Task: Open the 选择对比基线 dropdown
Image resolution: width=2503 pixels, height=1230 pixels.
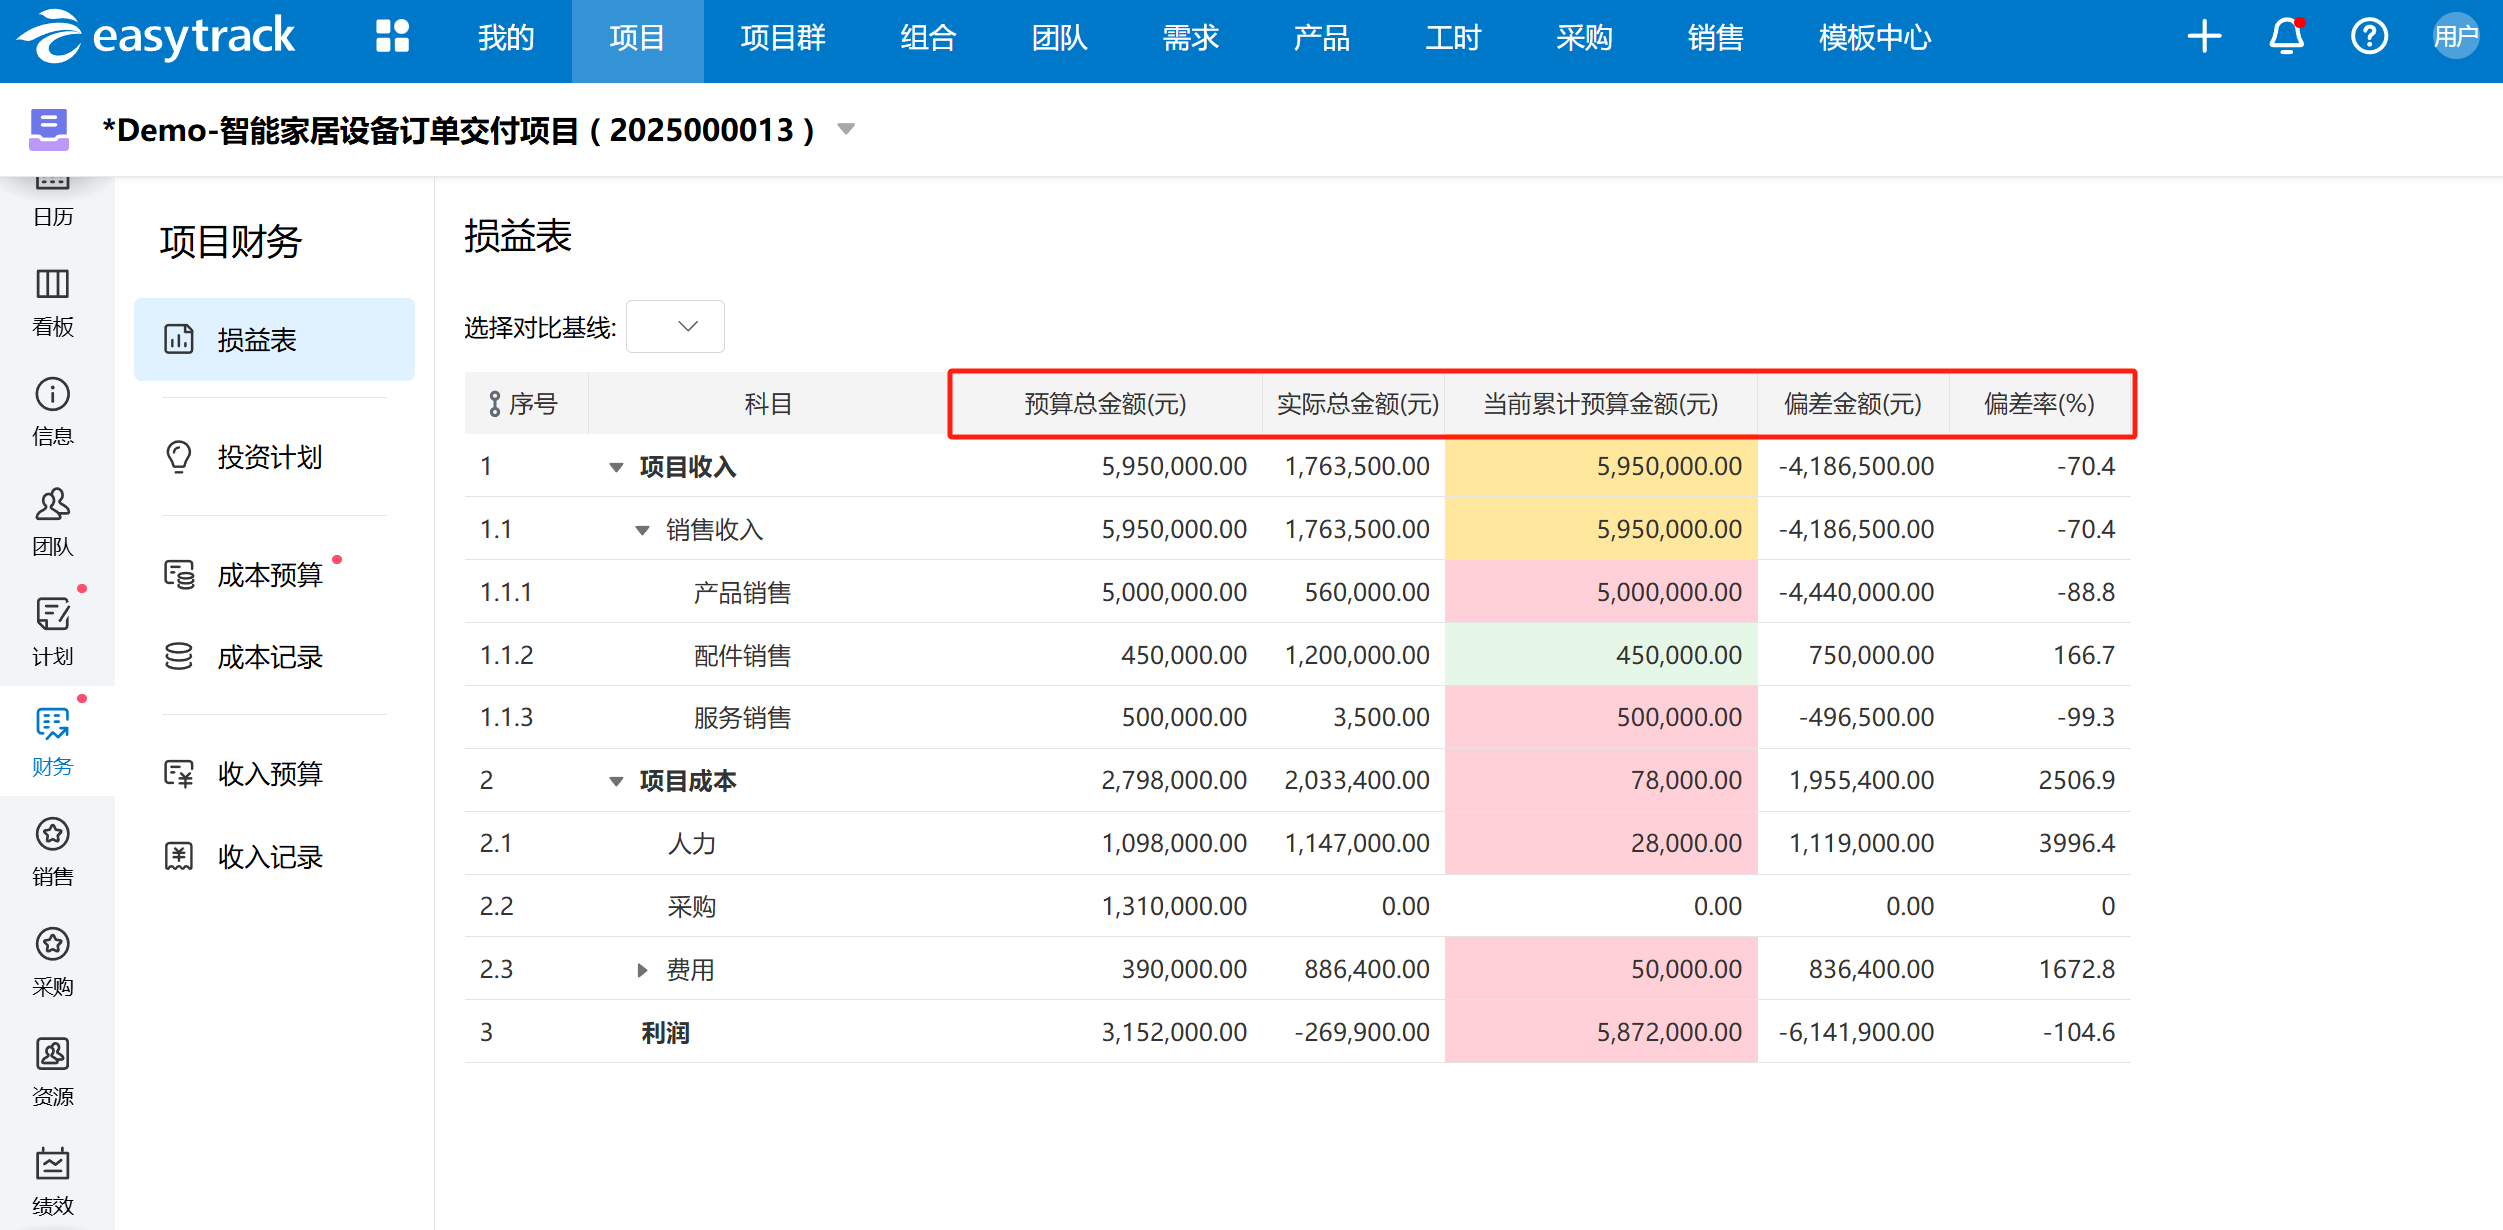Action: click(676, 327)
